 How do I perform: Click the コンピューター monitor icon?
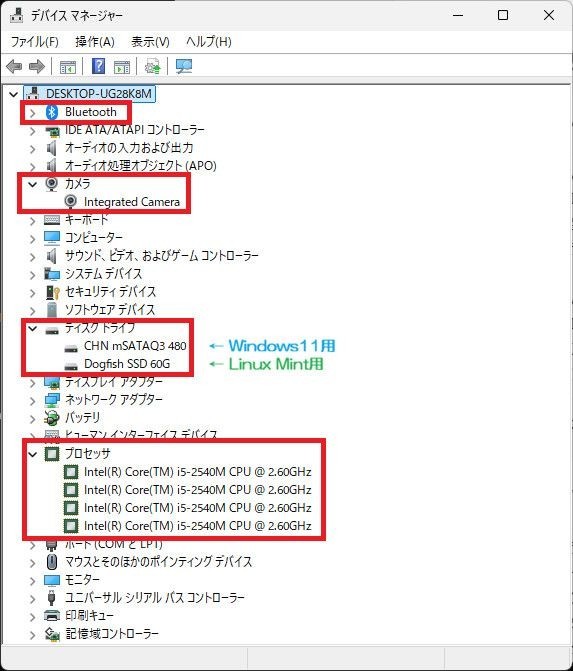pyautogui.click(x=52, y=238)
